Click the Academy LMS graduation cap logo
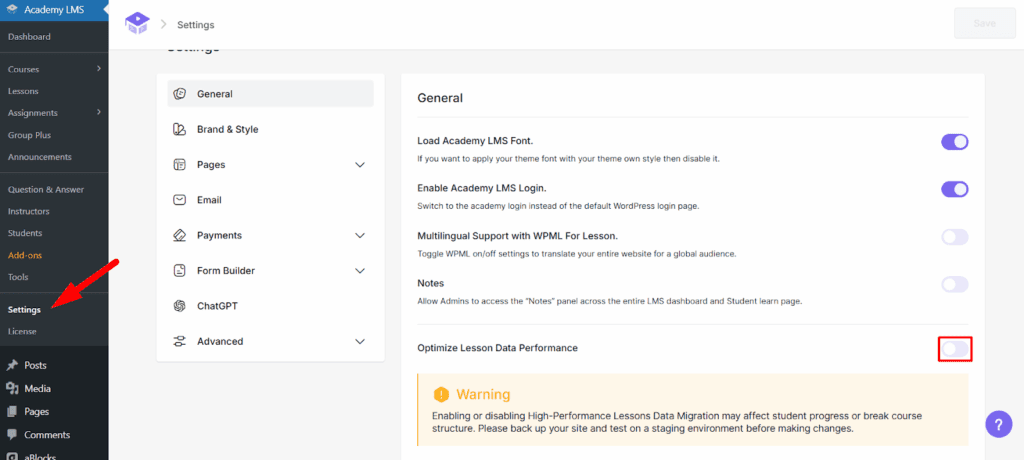 136,24
